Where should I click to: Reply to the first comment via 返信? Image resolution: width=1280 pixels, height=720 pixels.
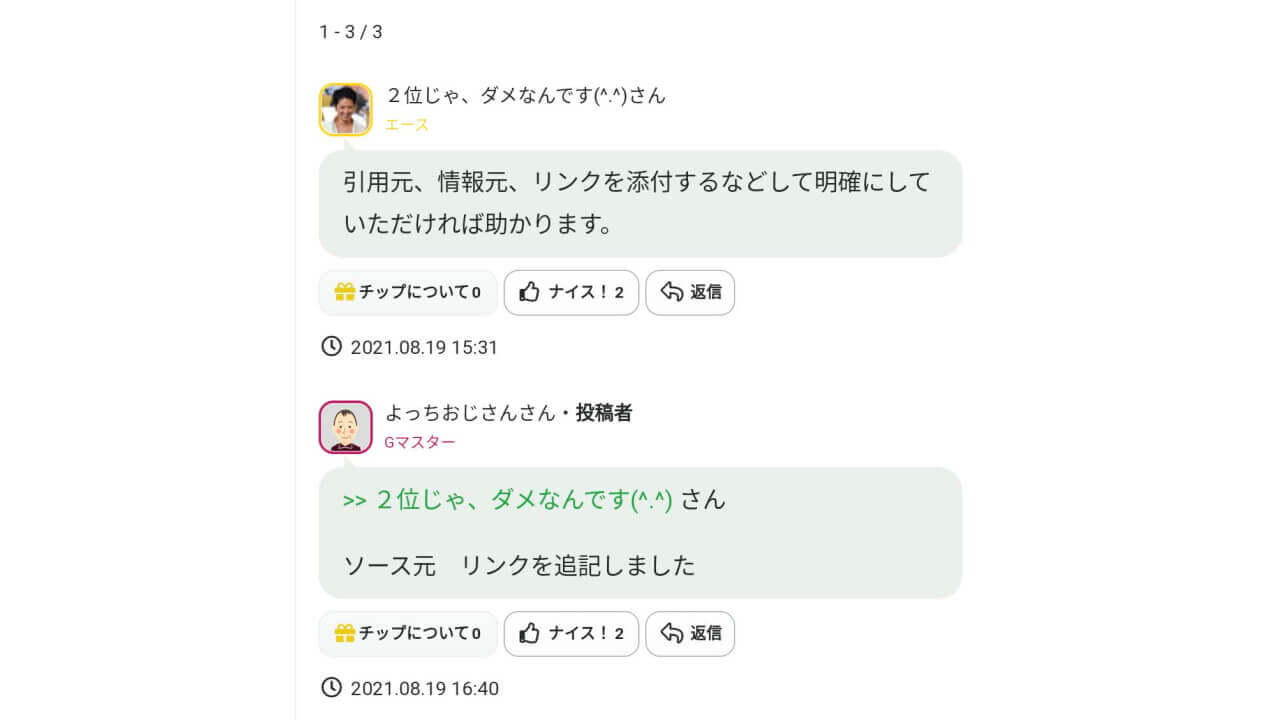point(690,292)
